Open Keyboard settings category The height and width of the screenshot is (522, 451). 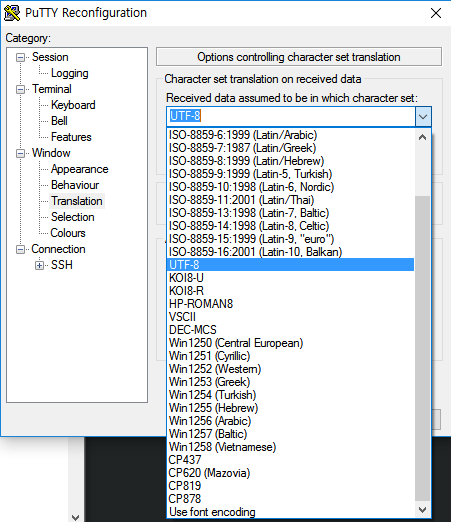point(73,105)
